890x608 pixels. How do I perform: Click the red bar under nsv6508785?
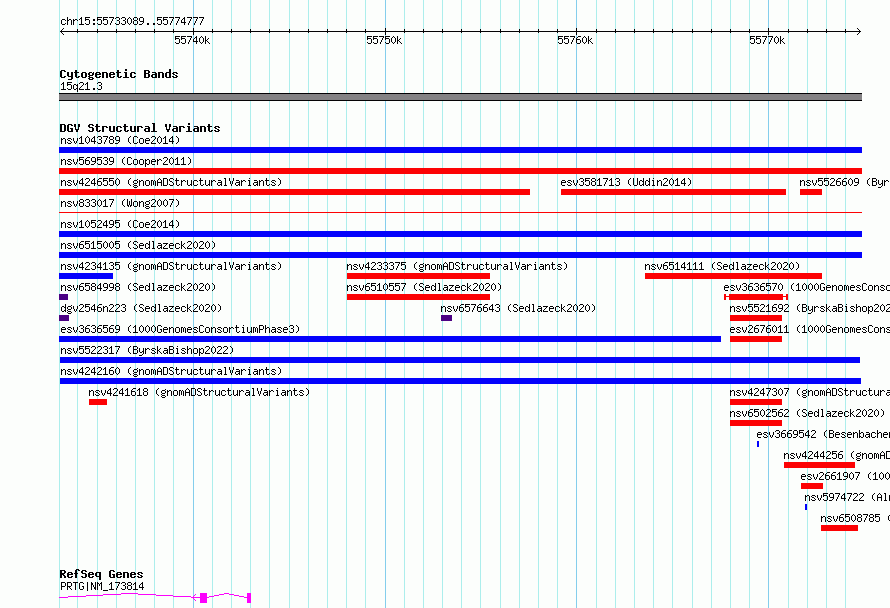(839, 528)
